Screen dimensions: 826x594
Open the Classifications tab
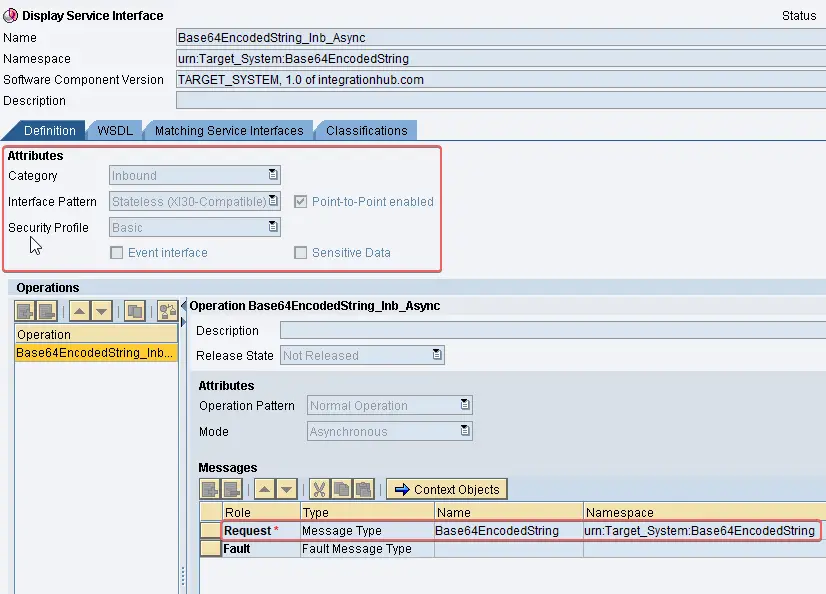(x=367, y=131)
